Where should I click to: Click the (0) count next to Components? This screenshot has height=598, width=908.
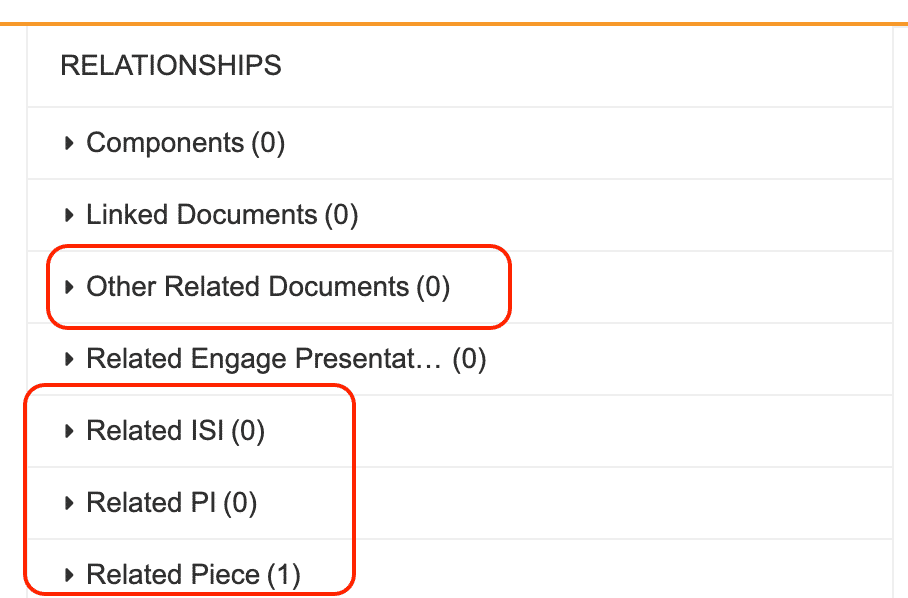click(x=268, y=143)
